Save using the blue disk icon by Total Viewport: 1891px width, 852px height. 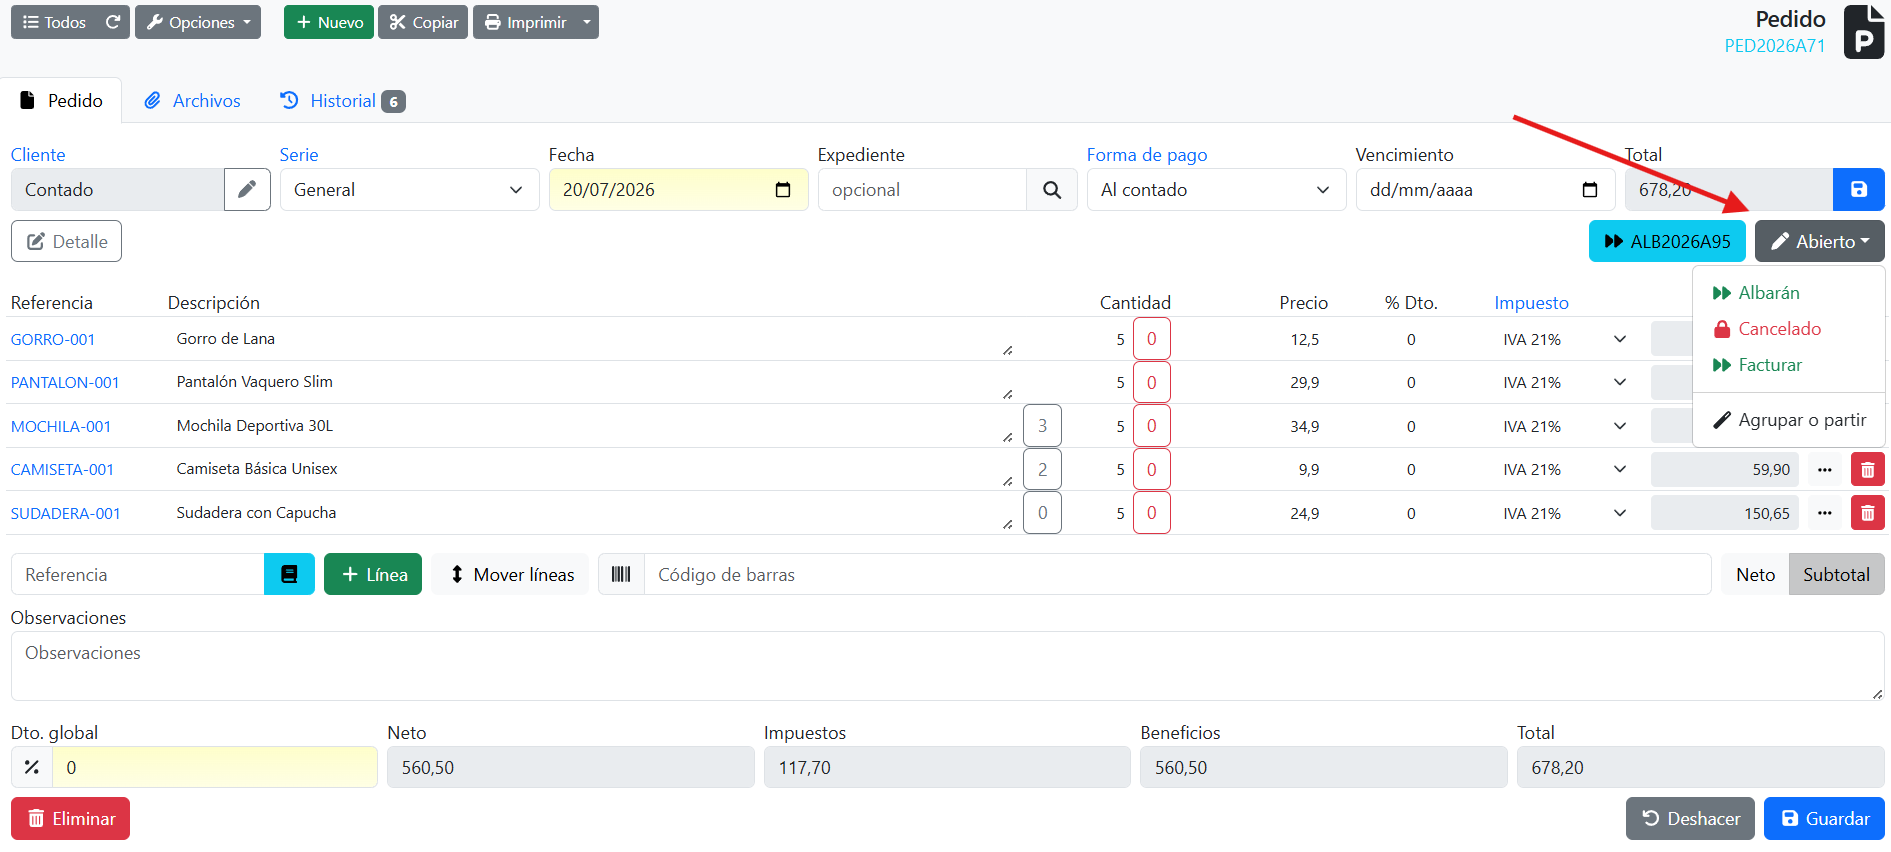tap(1859, 189)
